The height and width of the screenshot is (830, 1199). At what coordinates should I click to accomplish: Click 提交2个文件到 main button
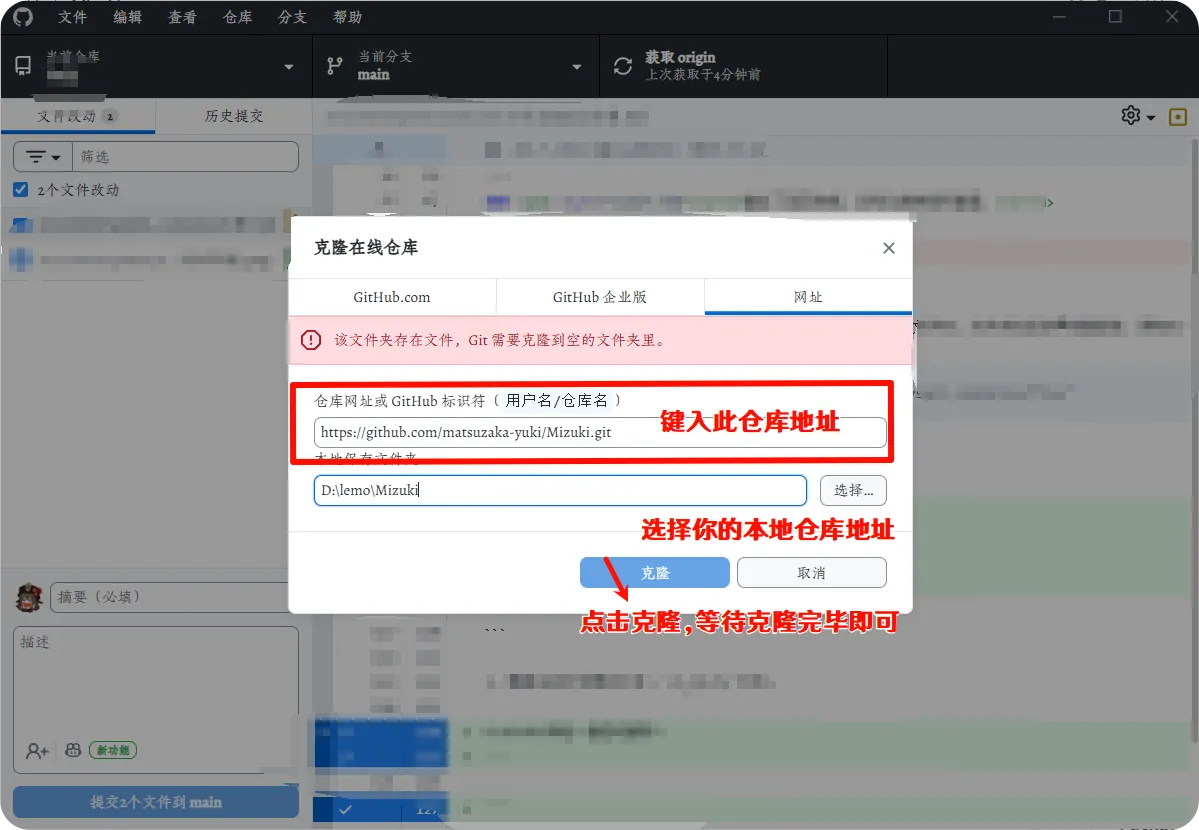[156, 802]
